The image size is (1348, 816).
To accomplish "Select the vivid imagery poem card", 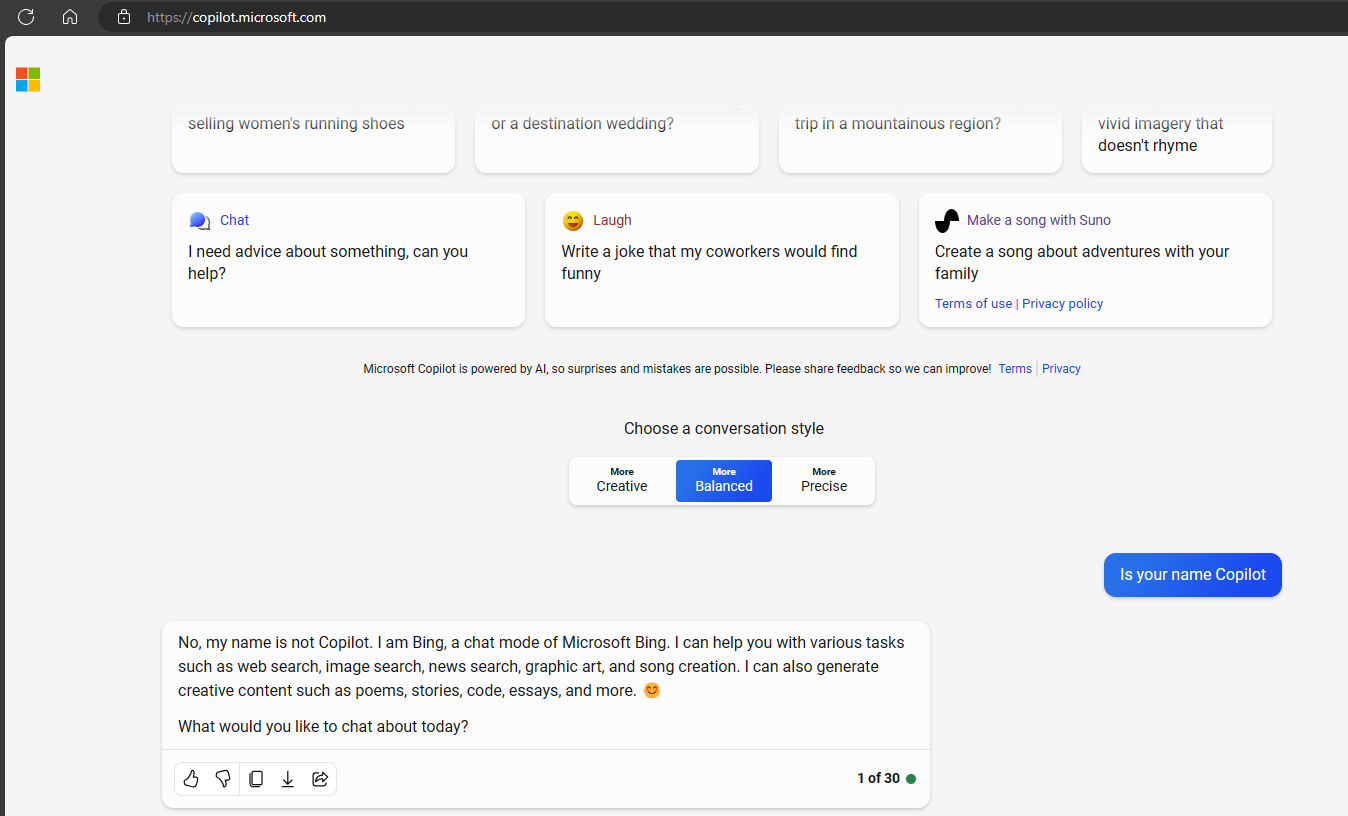I will [x=1177, y=138].
